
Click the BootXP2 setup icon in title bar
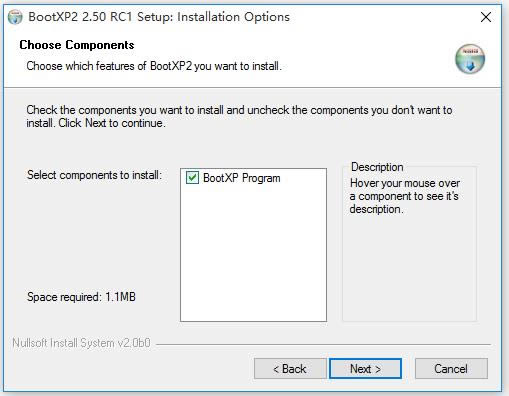pyautogui.click(x=15, y=17)
